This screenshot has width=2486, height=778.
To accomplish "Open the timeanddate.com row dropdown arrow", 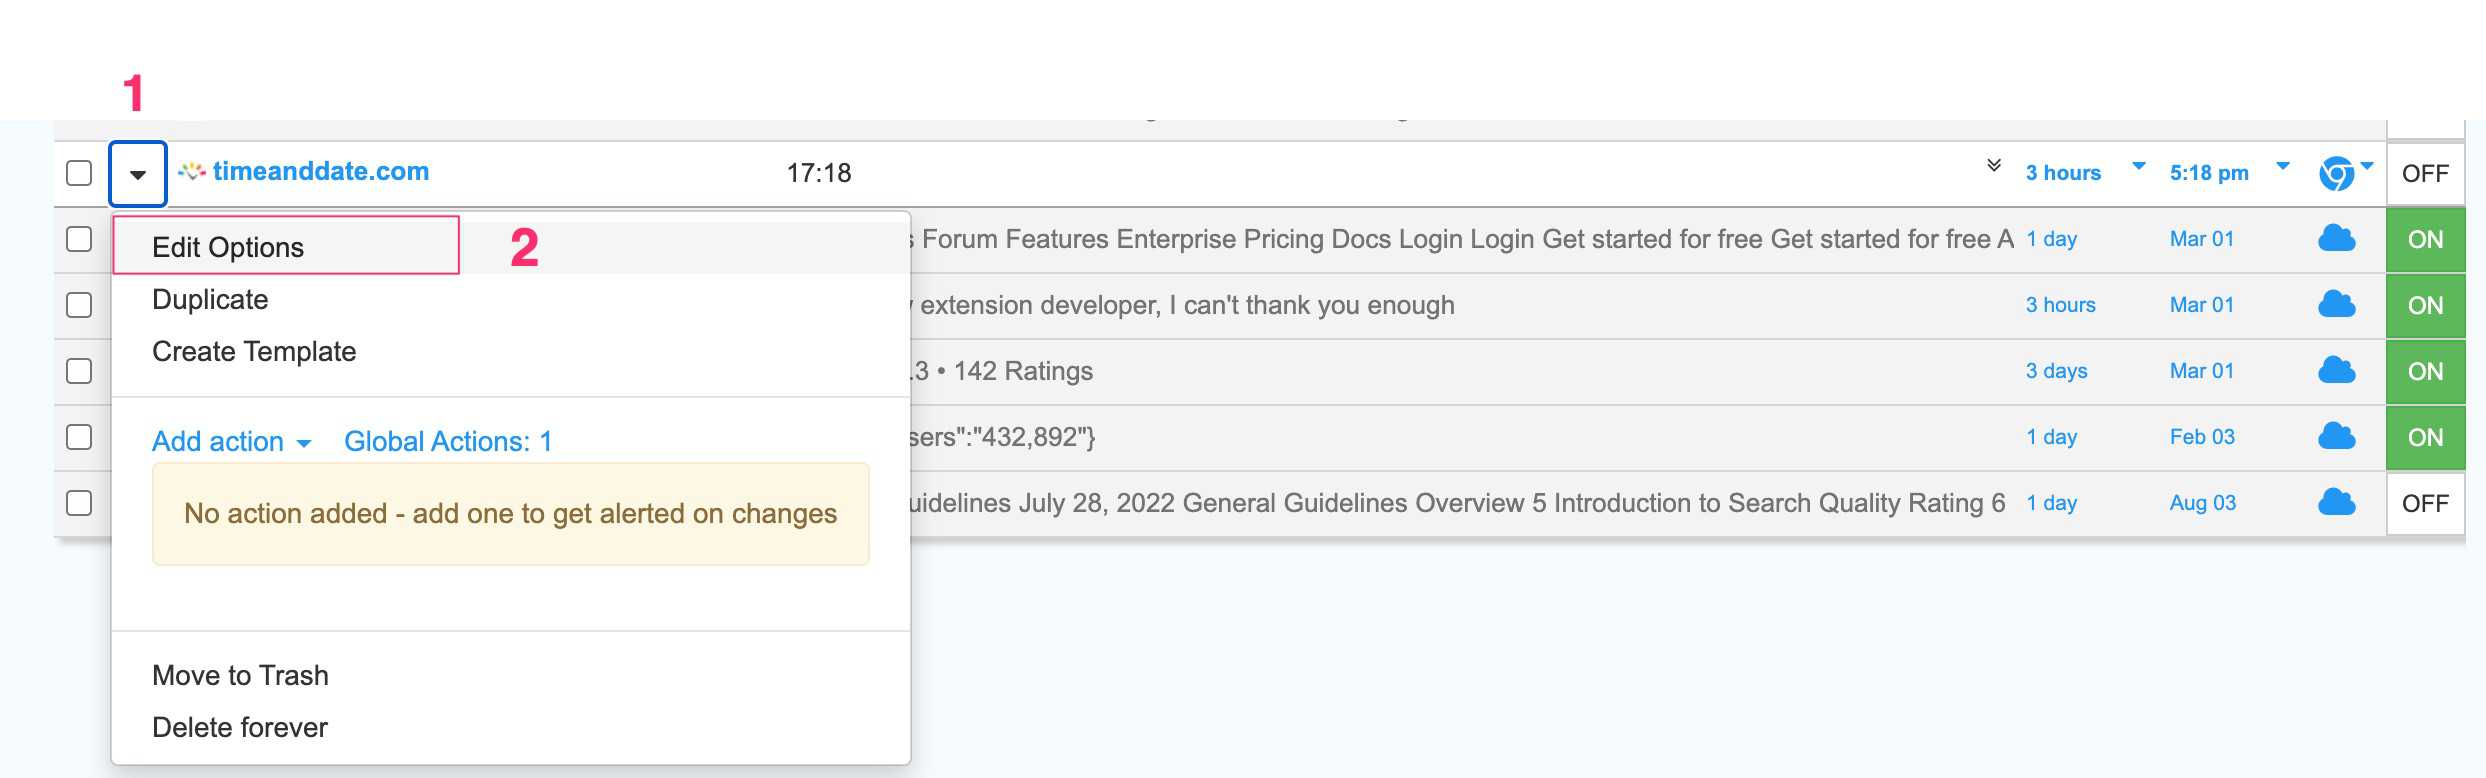I will [138, 174].
